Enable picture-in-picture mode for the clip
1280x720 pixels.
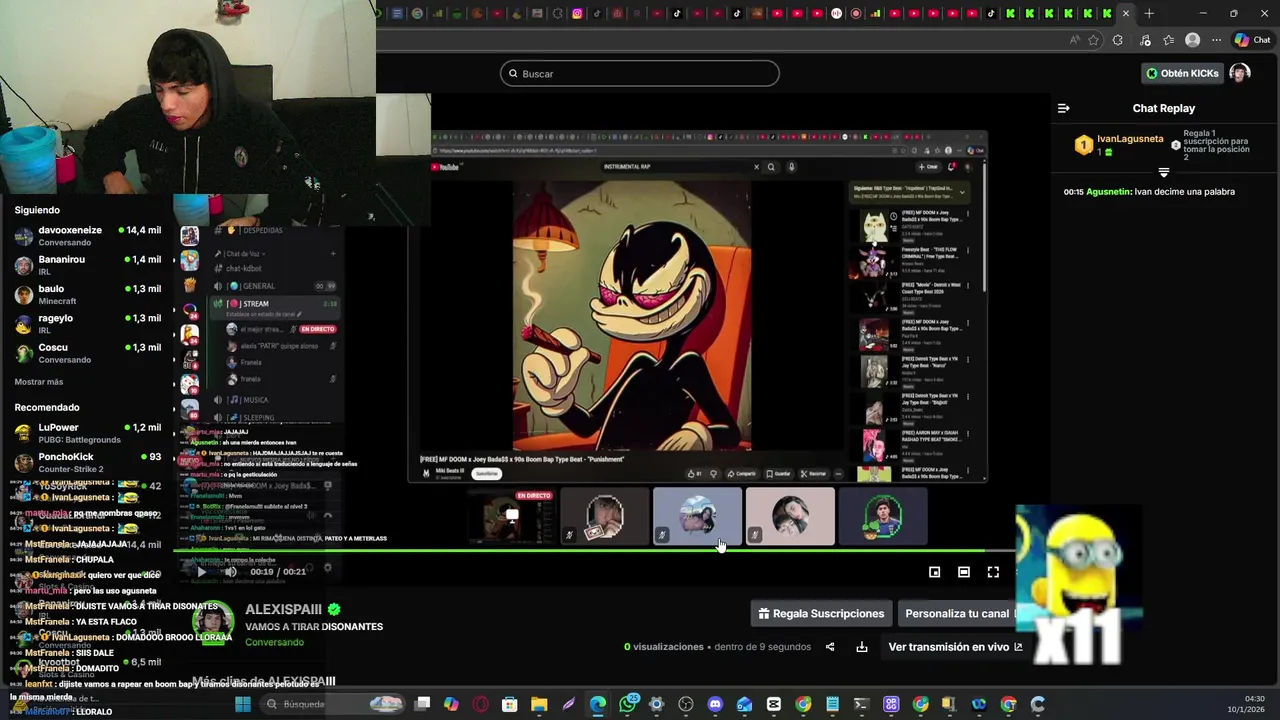tap(934, 572)
